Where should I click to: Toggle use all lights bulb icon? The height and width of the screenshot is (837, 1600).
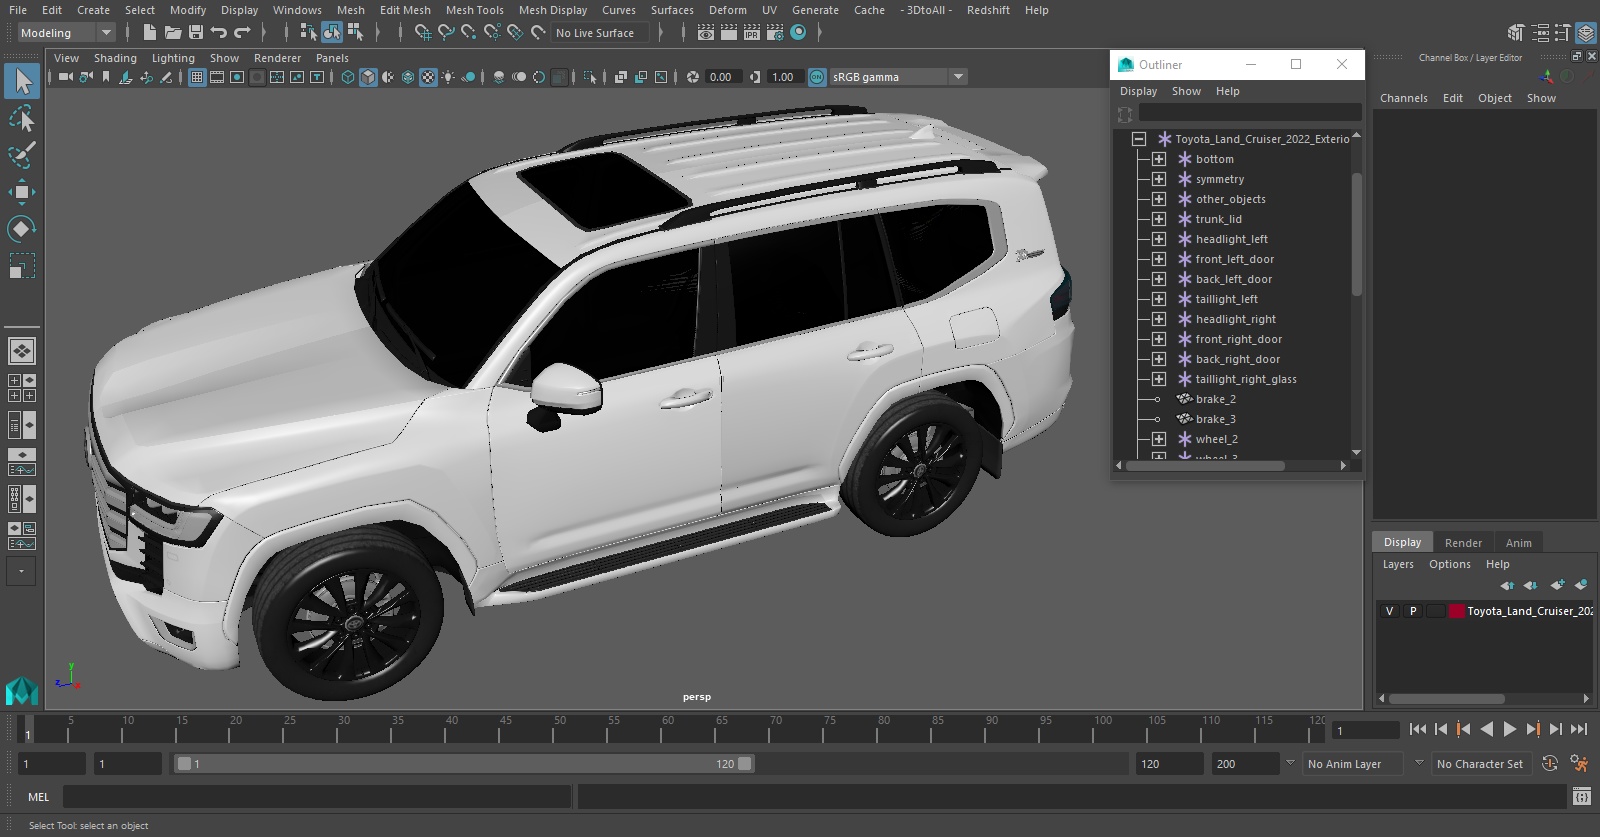pyautogui.click(x=448, y=77)
